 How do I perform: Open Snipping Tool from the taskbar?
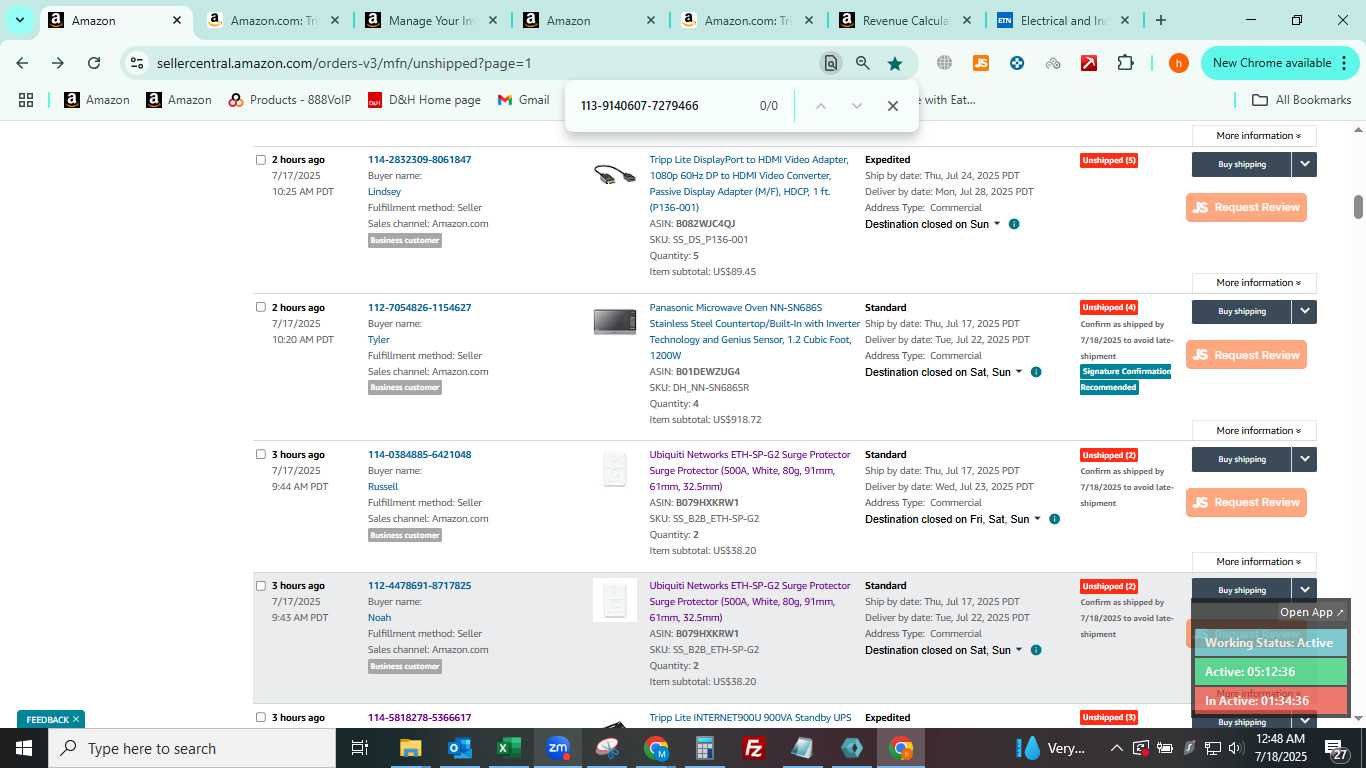tap(607, 748)
